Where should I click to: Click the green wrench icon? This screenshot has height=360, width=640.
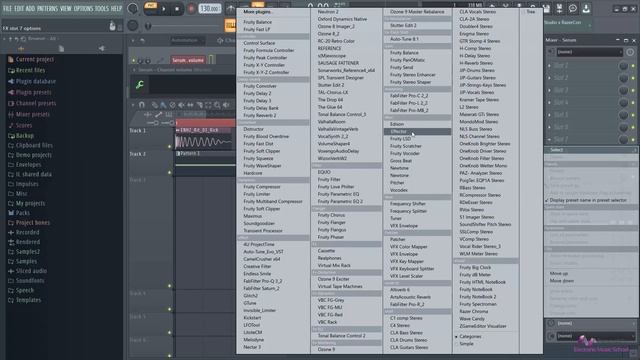pos(140,84)
